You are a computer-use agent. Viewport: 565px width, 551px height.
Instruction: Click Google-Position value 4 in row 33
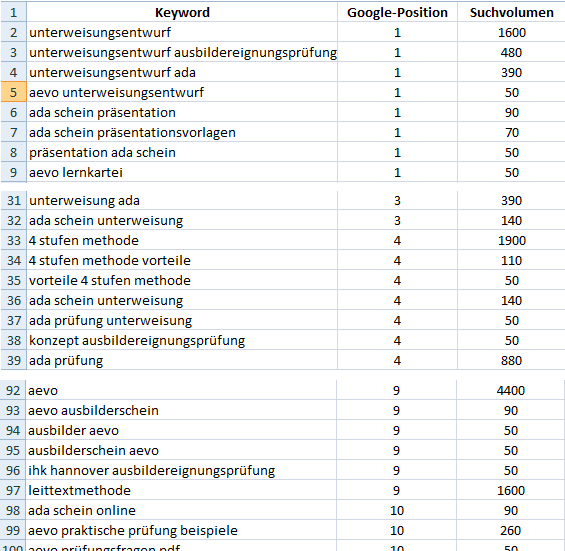click(397, 241)
